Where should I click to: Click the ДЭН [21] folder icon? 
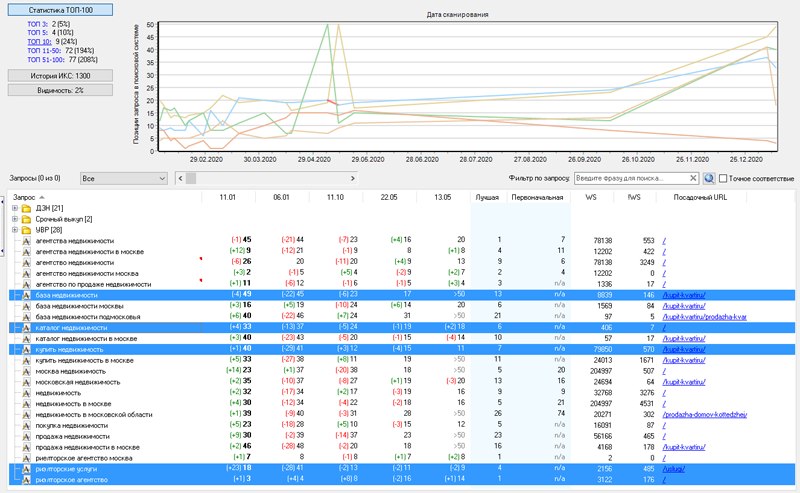click(x=26, y=208)
